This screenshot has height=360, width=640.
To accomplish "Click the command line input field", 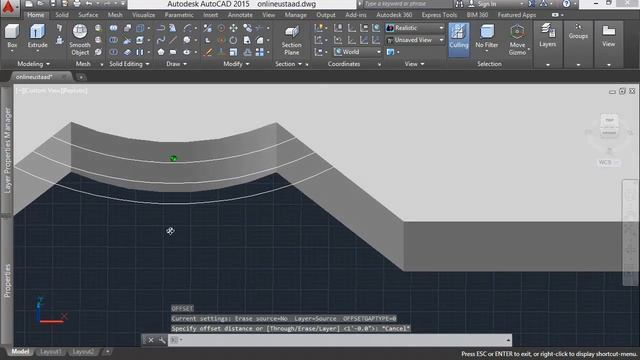I will 339,340.
